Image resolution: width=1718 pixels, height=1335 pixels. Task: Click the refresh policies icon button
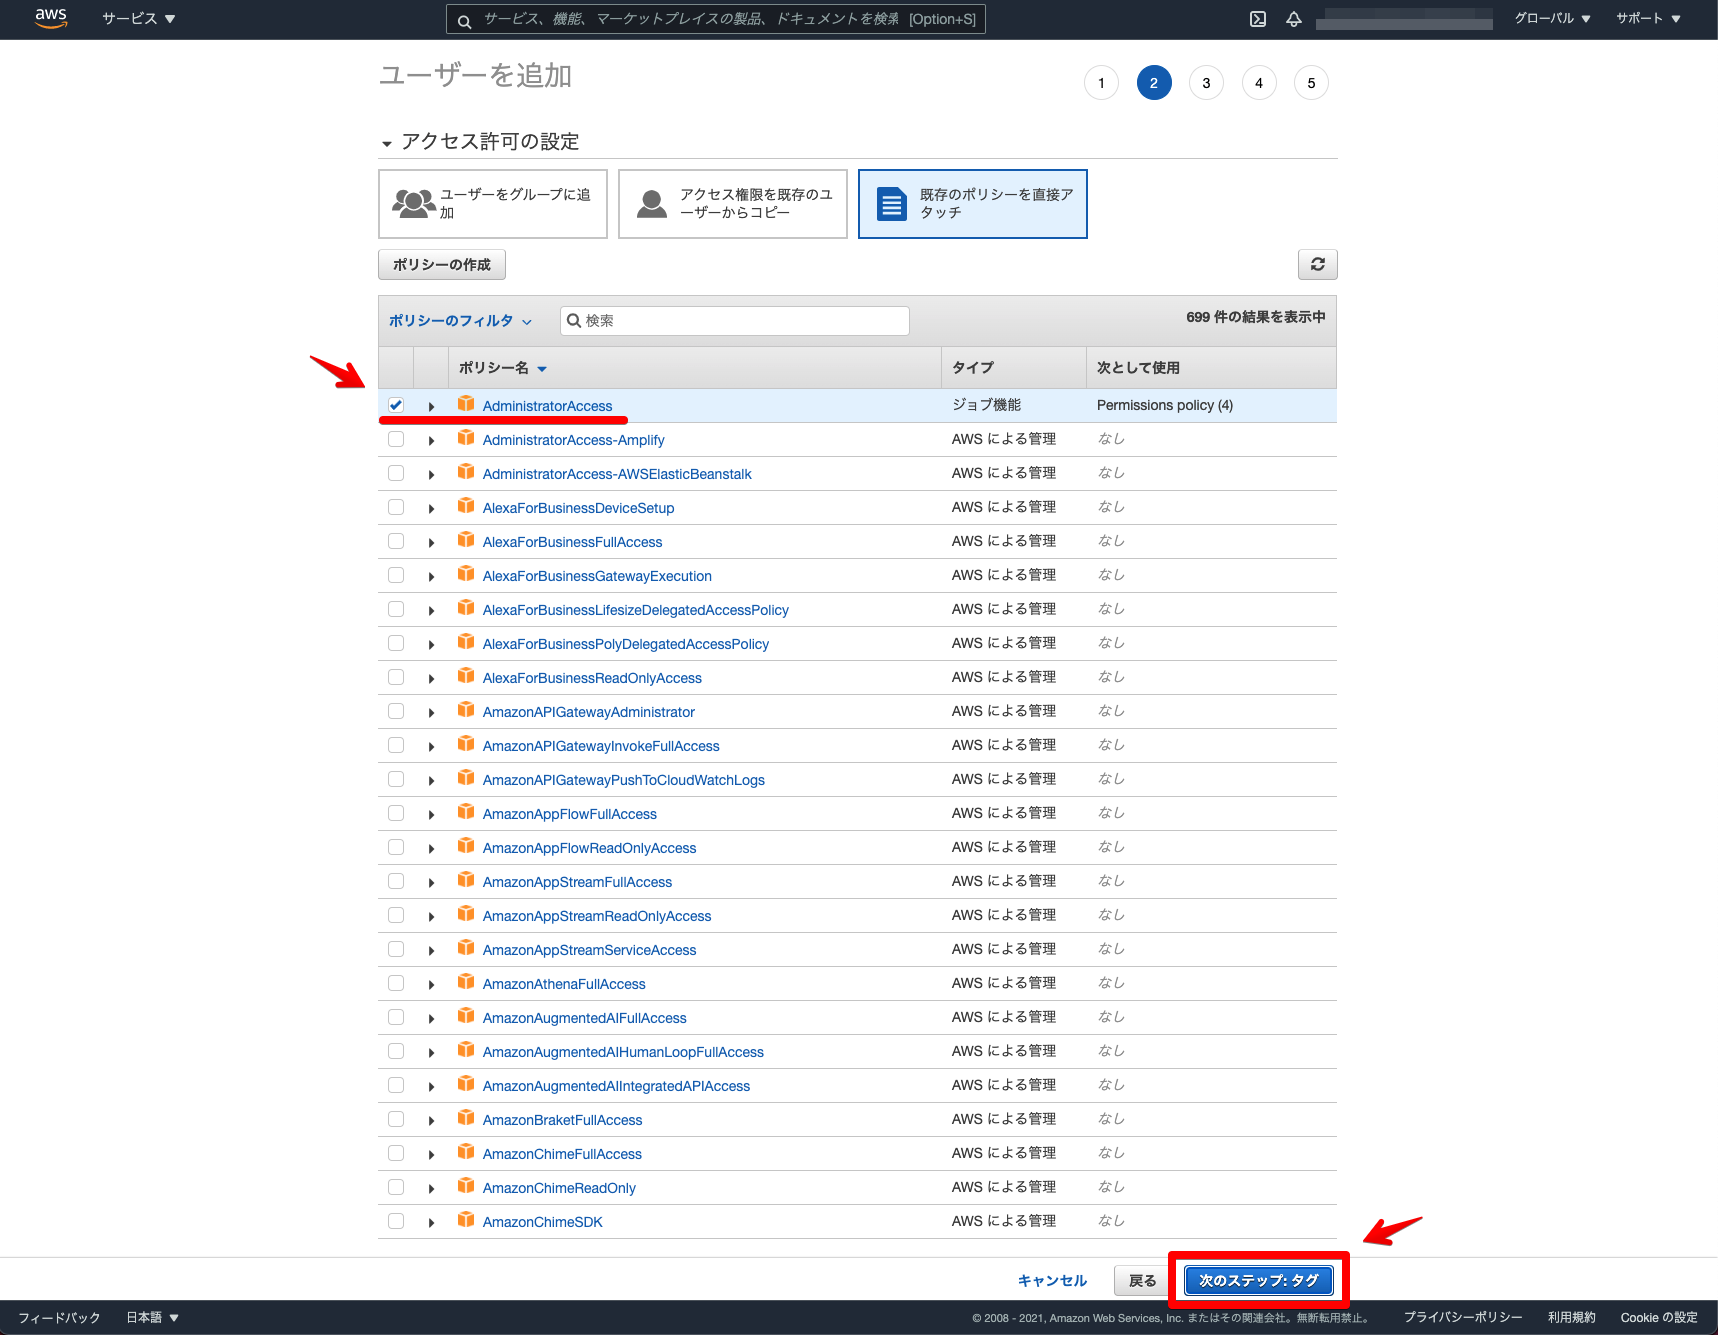click(1317, 264)
